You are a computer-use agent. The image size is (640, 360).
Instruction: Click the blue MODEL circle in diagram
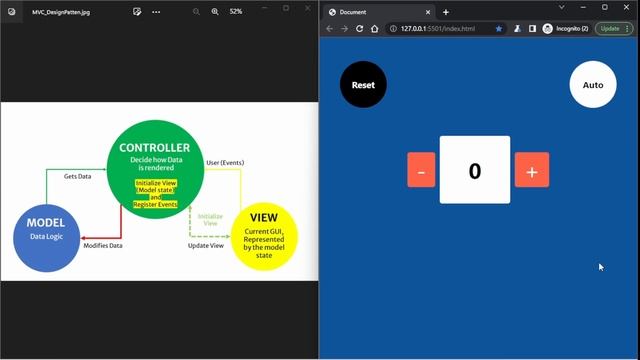(47, 238)
